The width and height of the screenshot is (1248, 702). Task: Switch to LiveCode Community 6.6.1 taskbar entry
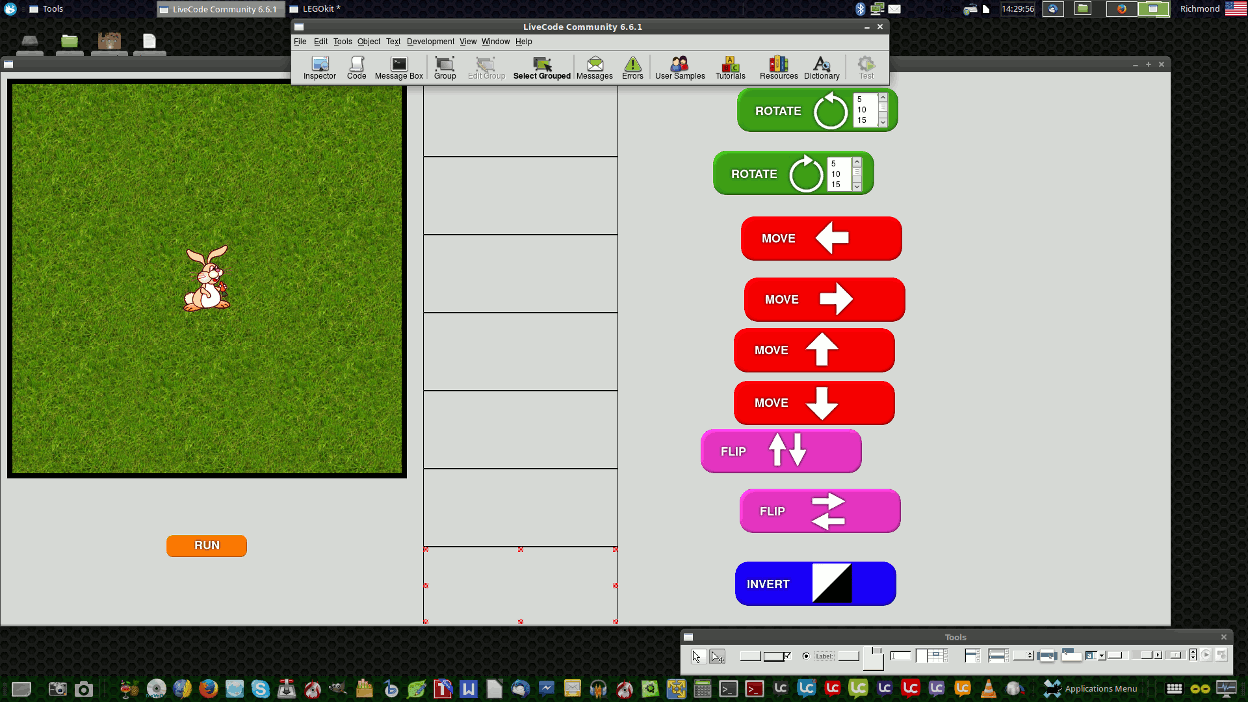pyautogui.click(x=219, y=8)
